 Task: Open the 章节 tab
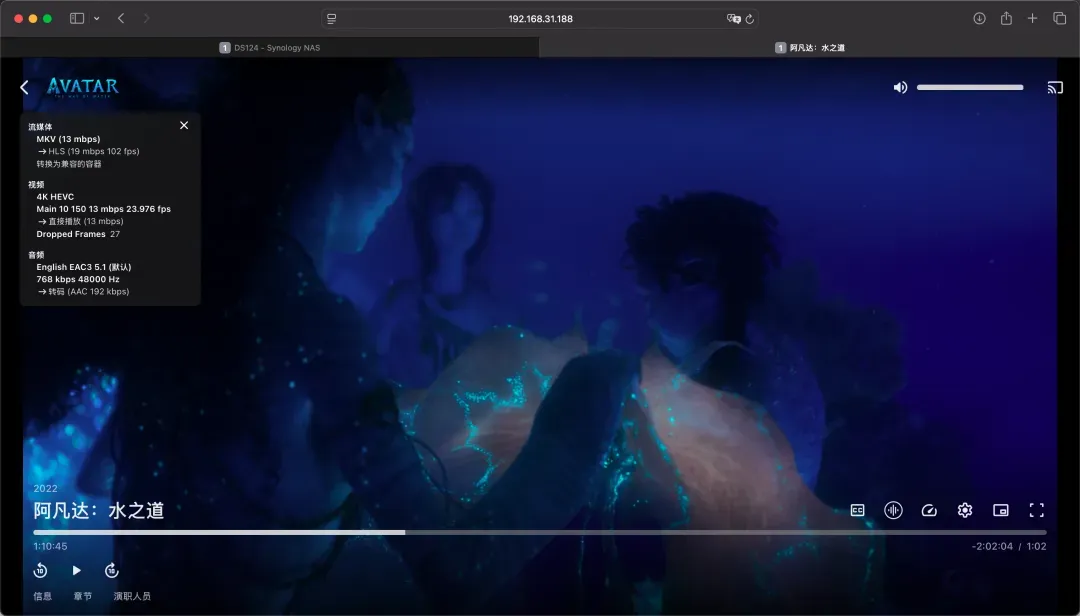83,596
